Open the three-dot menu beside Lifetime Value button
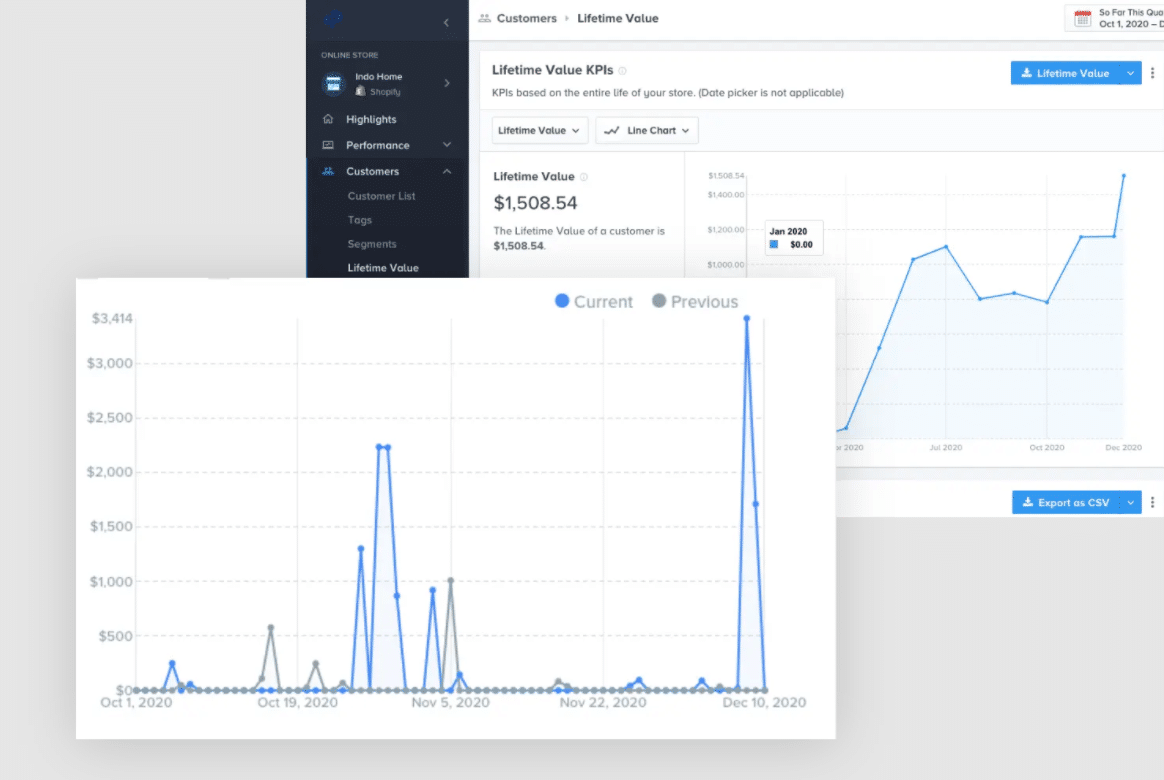1164x780 pixels. coord(1152,73)
